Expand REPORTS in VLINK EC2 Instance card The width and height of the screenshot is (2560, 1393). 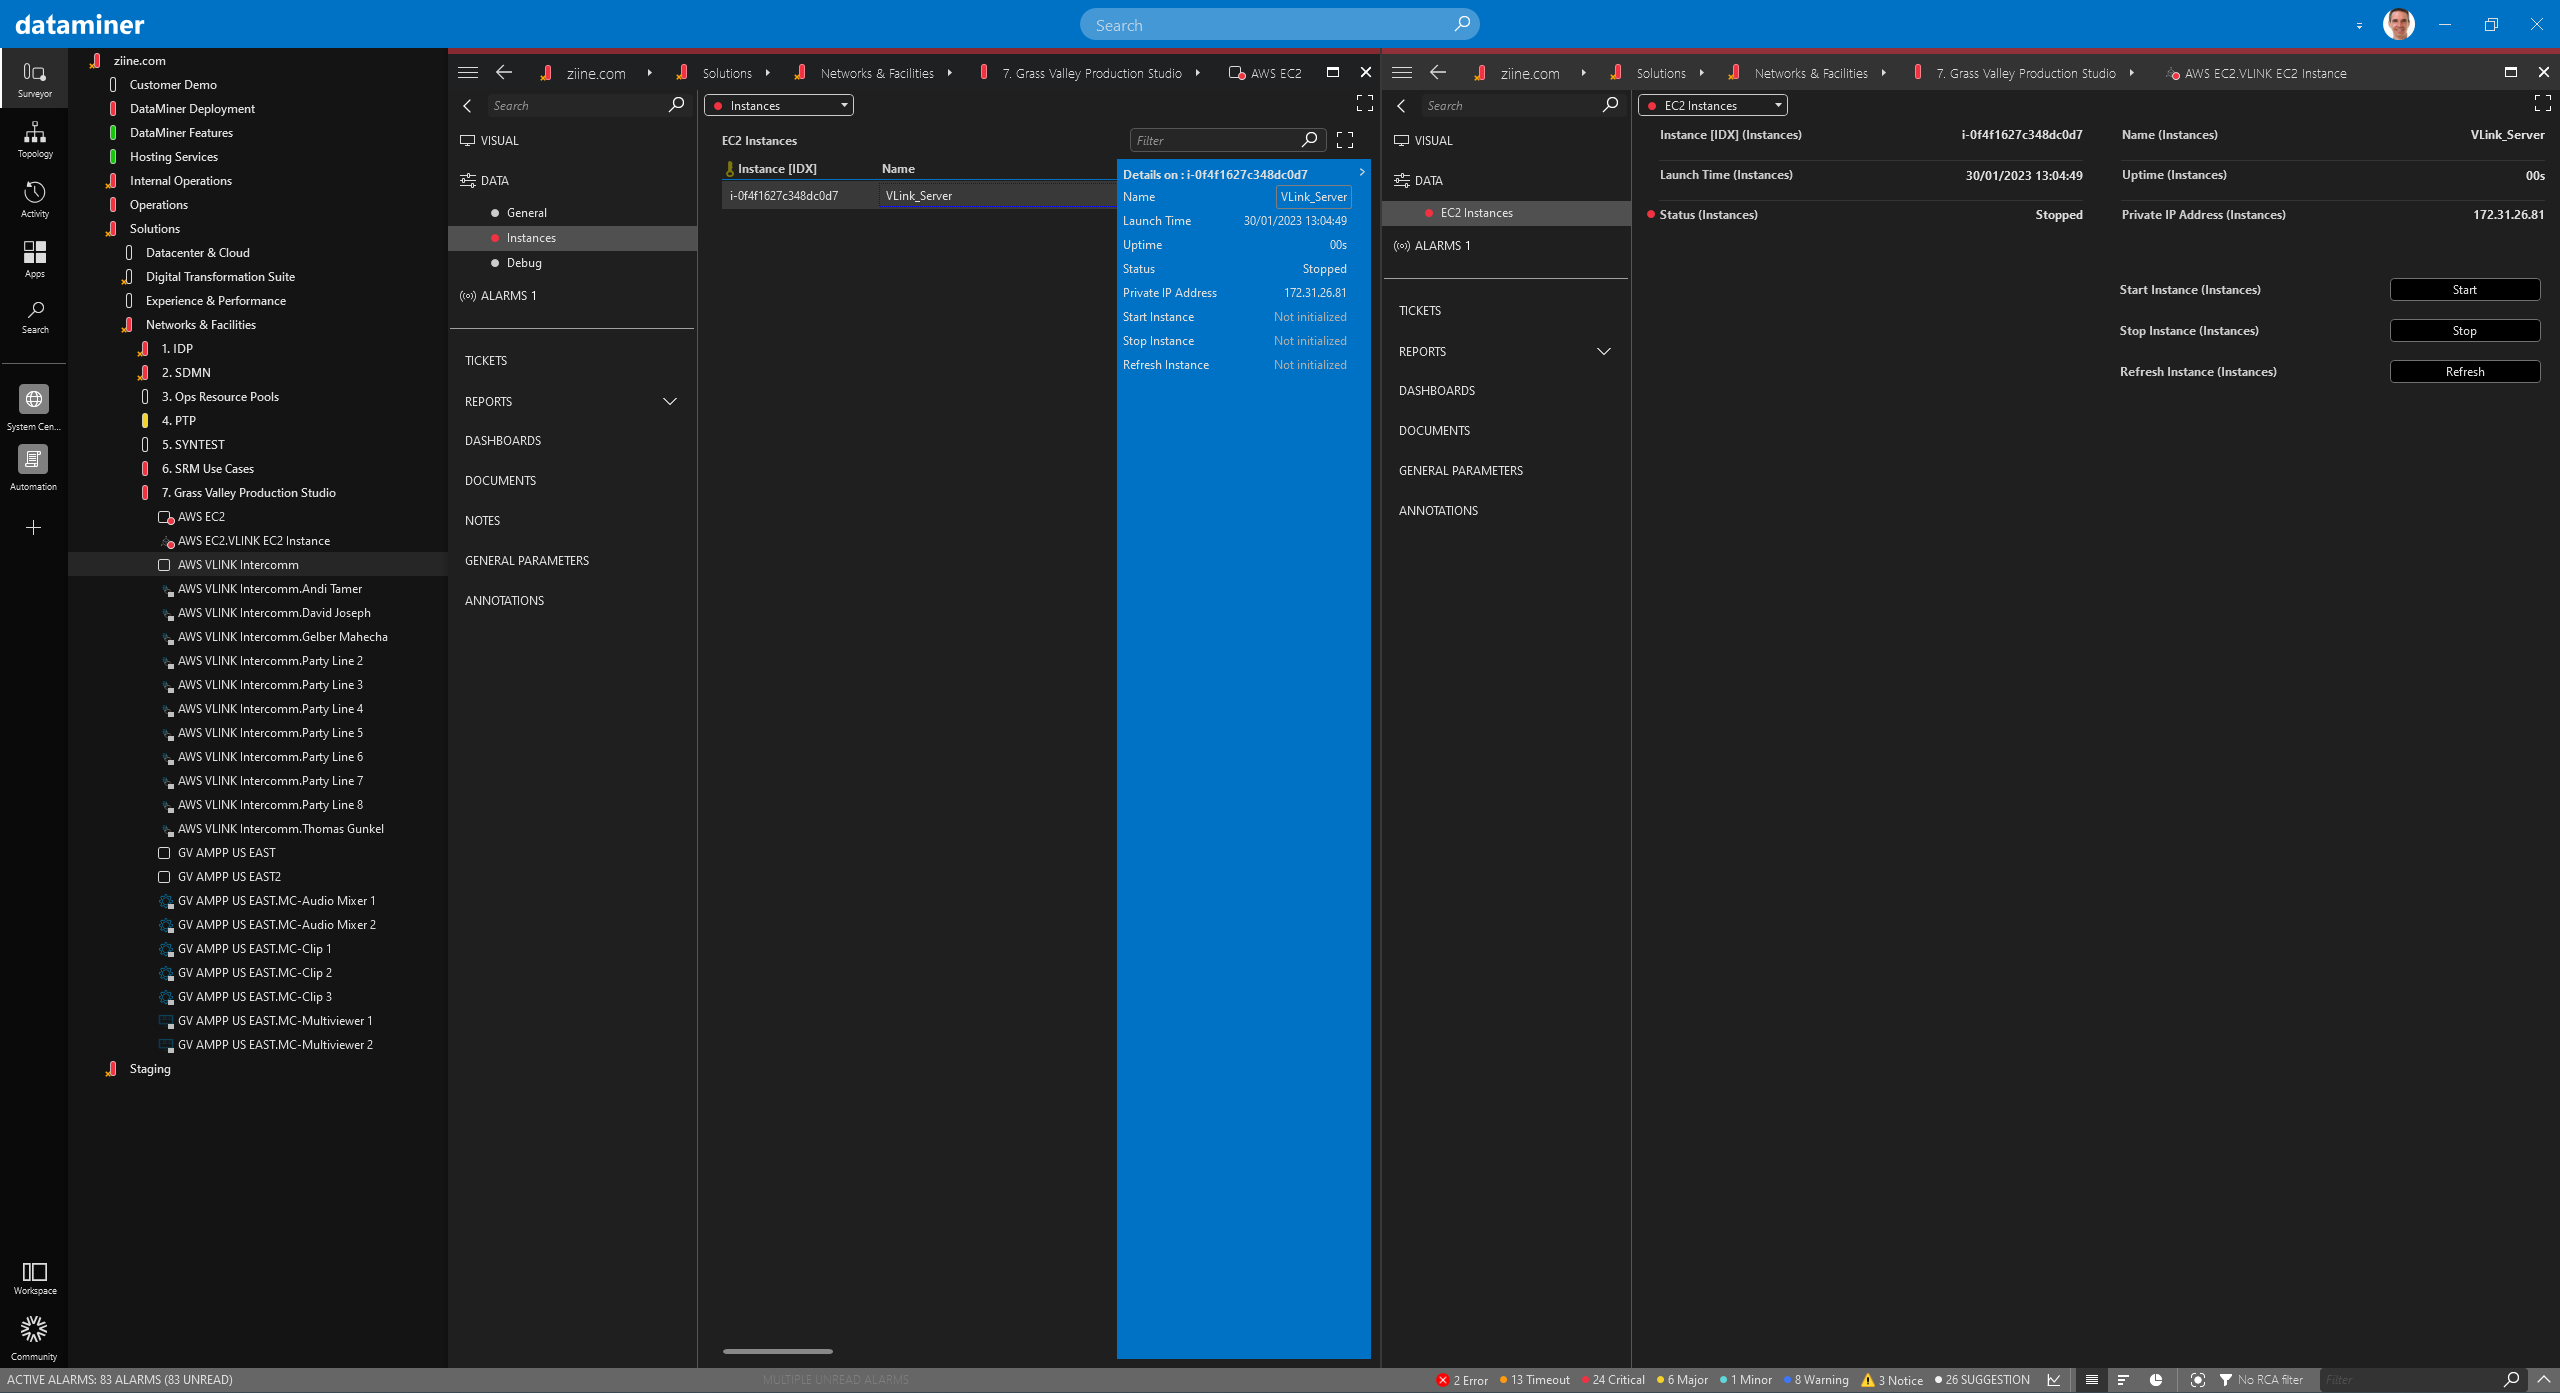click(1604, 351)
